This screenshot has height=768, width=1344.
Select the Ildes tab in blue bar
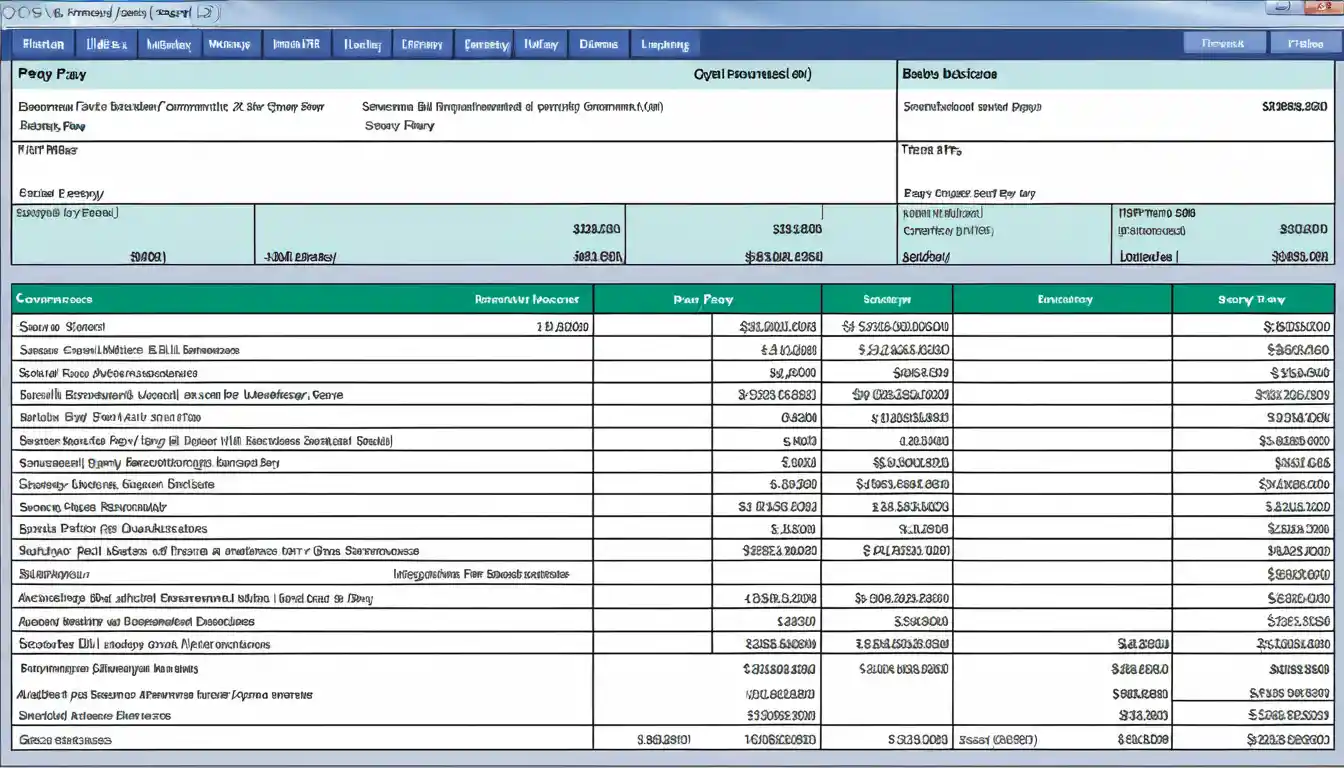pos(106,44)
